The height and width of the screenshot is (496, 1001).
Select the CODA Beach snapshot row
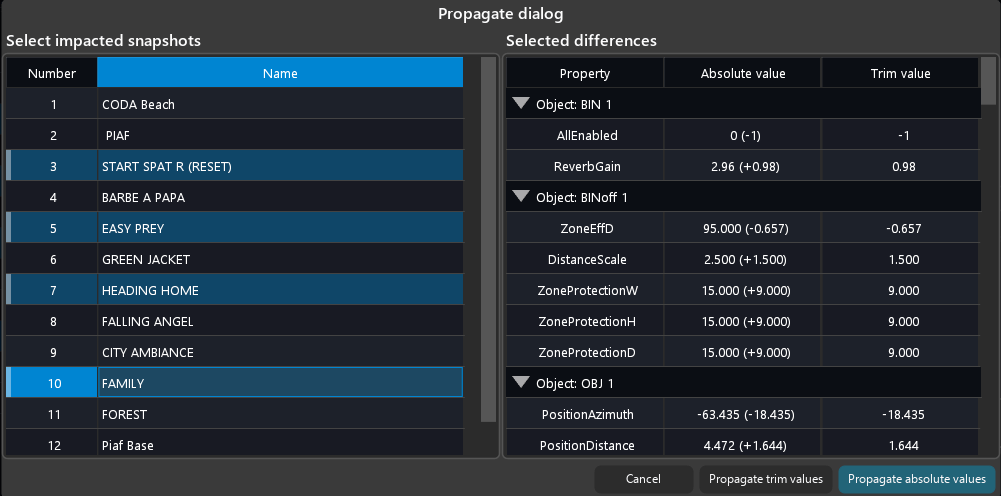[x=280, y=104]
